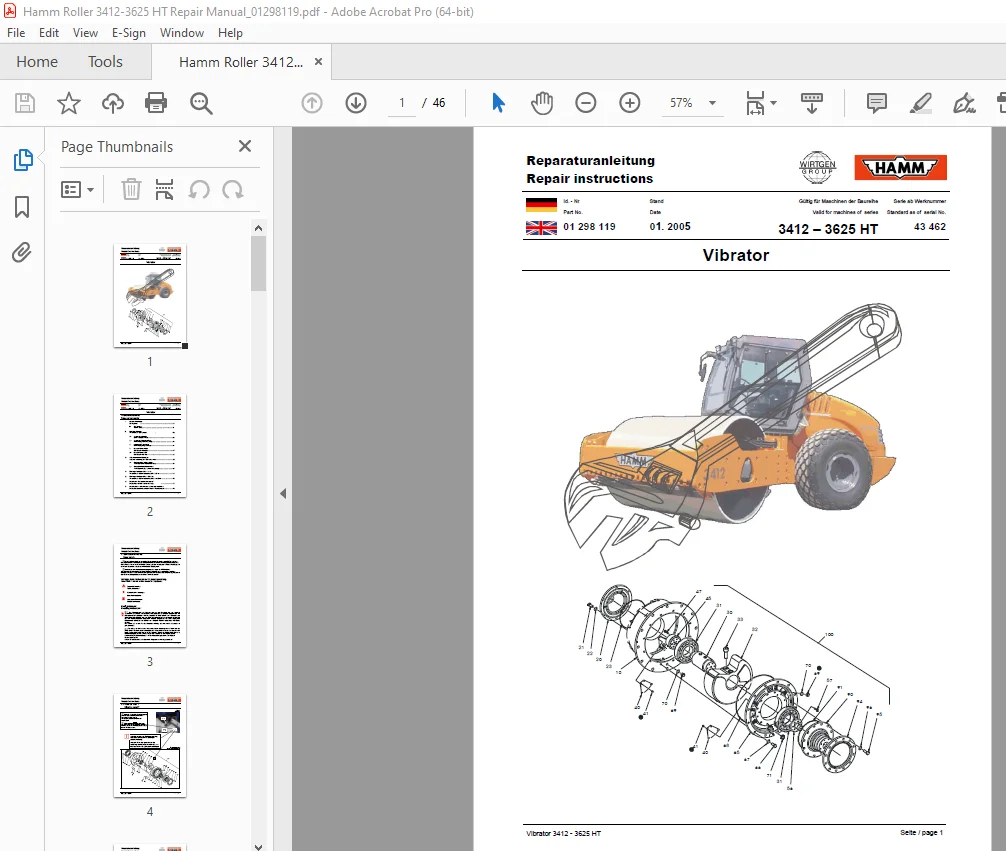The height and width of the screenshot is (851, 1006).
Task: Select page 3 thumbnail
Action: click(149, 596)
